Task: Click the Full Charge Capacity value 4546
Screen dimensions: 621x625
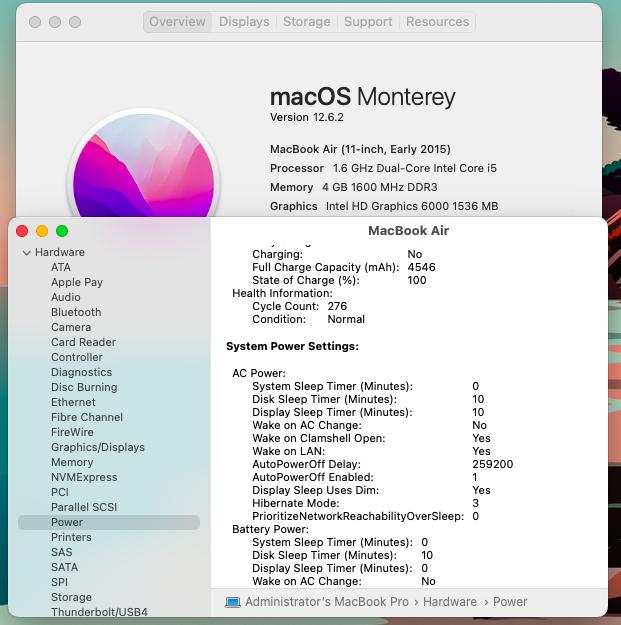Action: pos(421,267)
